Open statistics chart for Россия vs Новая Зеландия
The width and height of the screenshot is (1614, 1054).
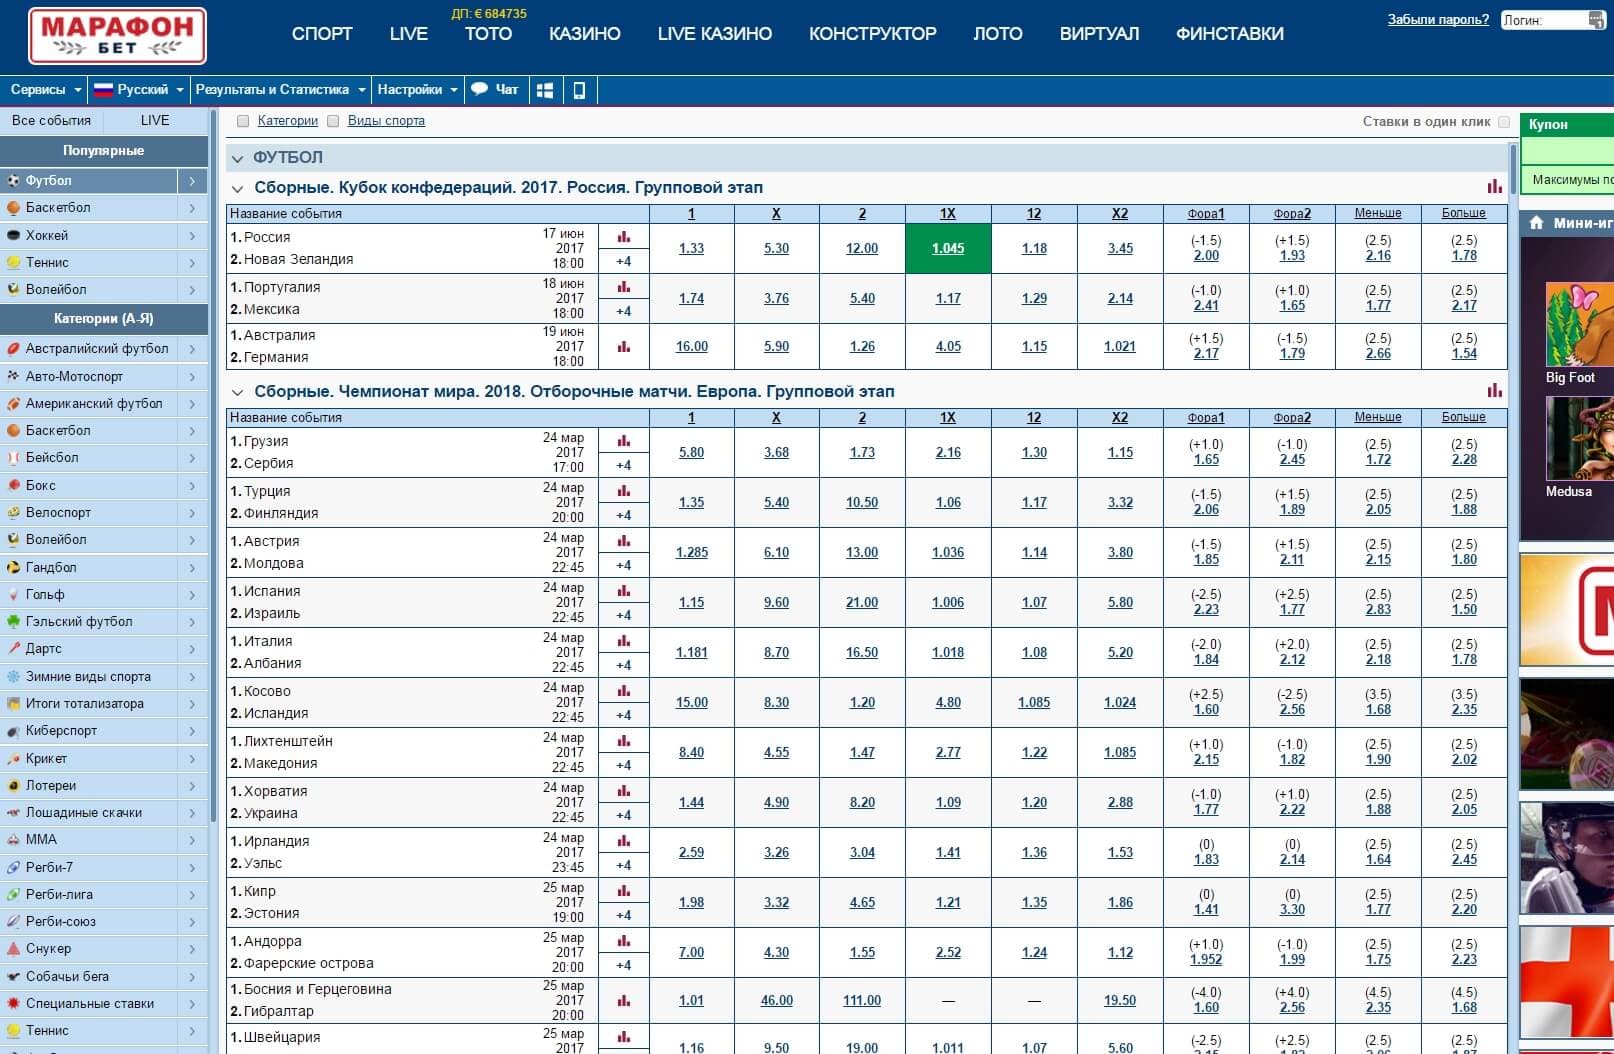pyautogui.click(x=624, y=237)
